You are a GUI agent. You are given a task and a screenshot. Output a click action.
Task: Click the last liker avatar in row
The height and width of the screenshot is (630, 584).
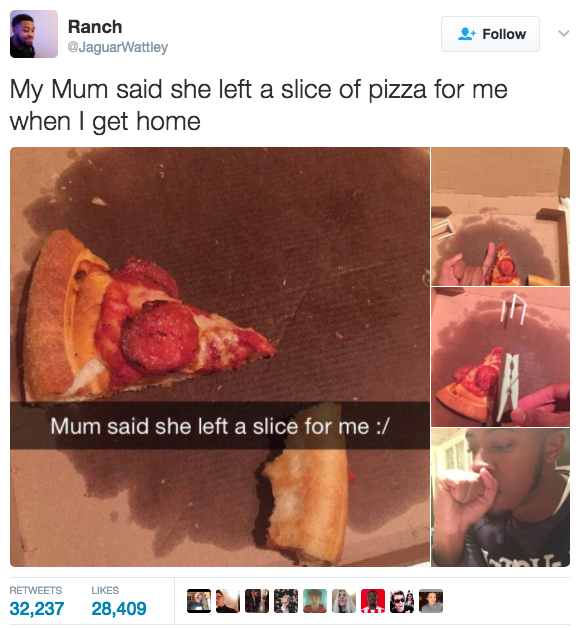click(431, 601)
